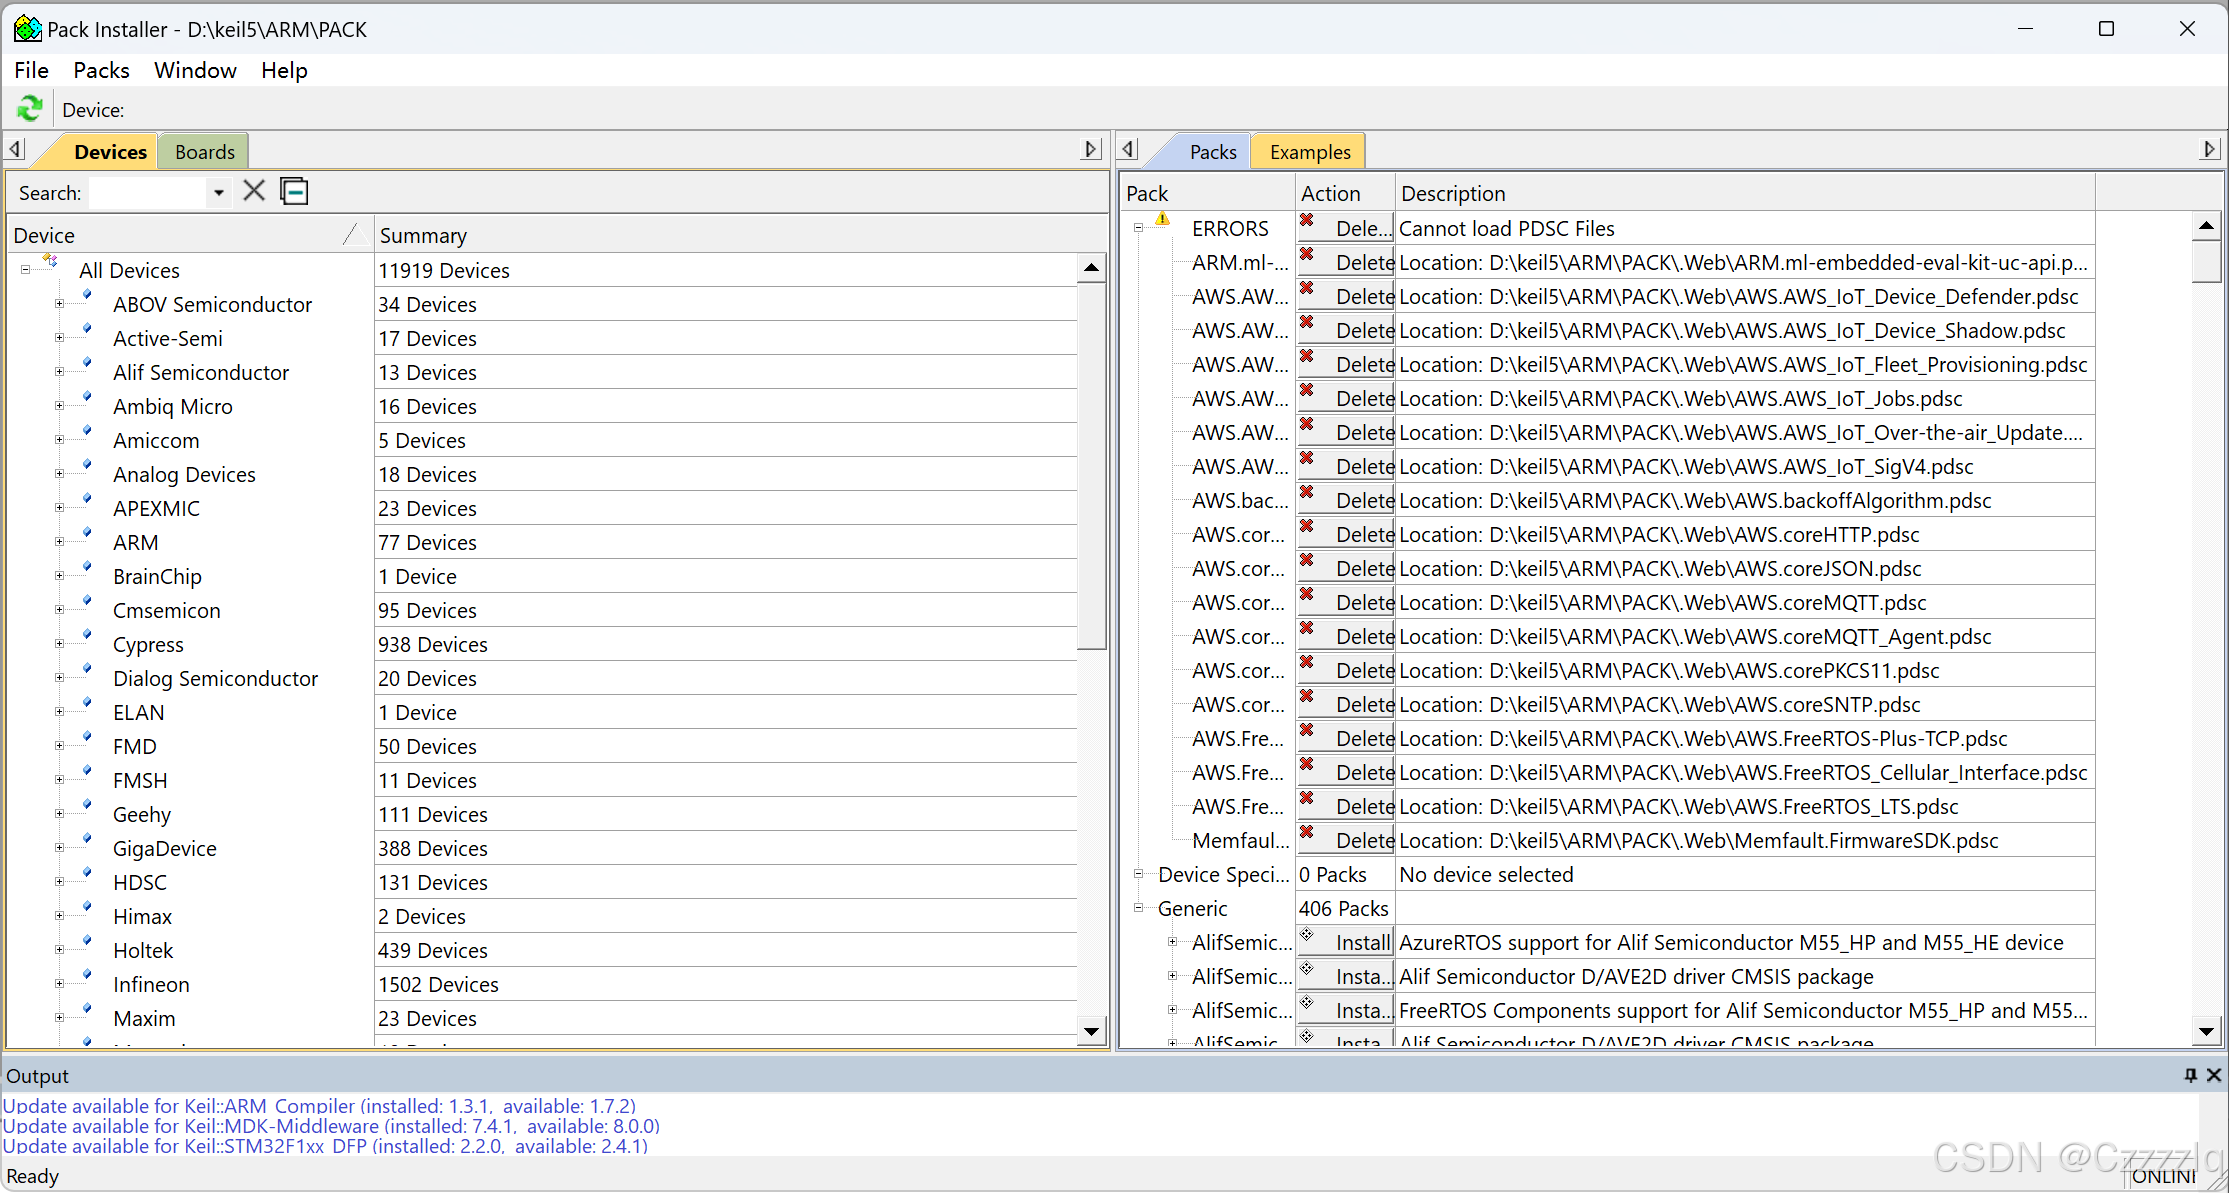The image size is (2229, 1193).
Task: Click the device search input field
Action: (x=148, y=192)
